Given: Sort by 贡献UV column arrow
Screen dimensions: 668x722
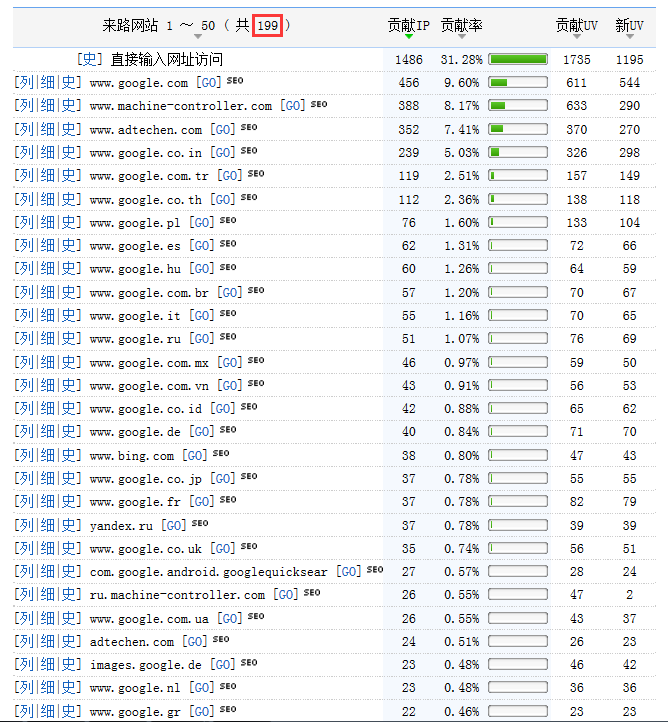Looking at the screenshot, I should coord(577,36).
